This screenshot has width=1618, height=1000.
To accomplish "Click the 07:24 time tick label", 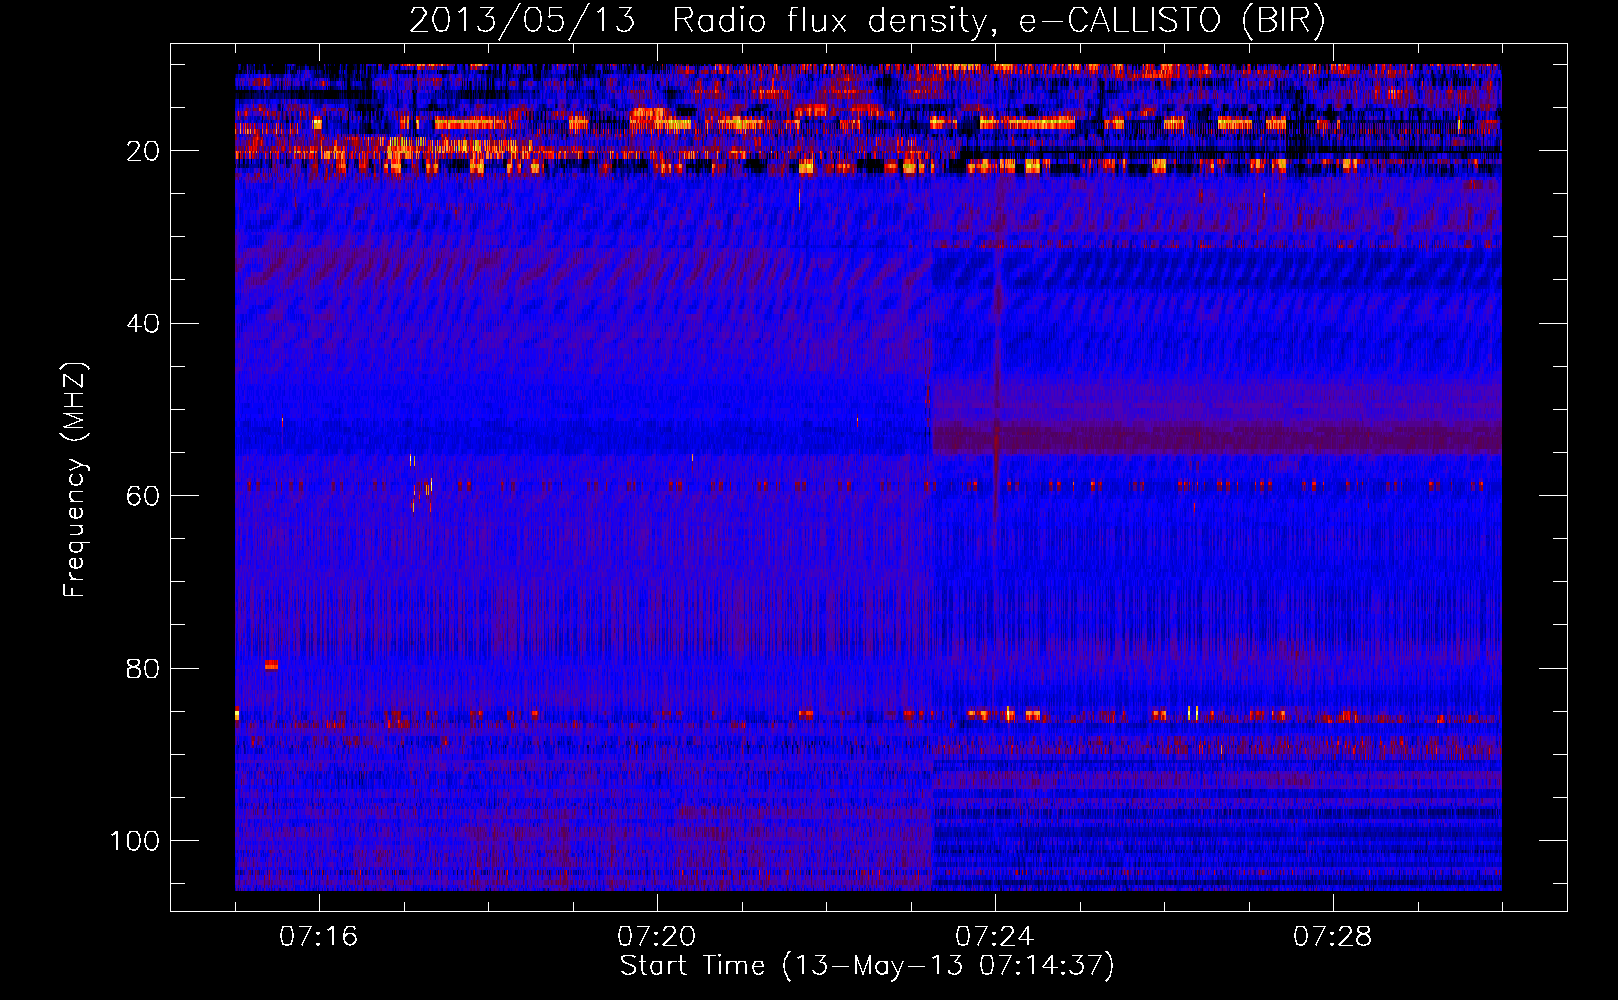I will point(995,936).
